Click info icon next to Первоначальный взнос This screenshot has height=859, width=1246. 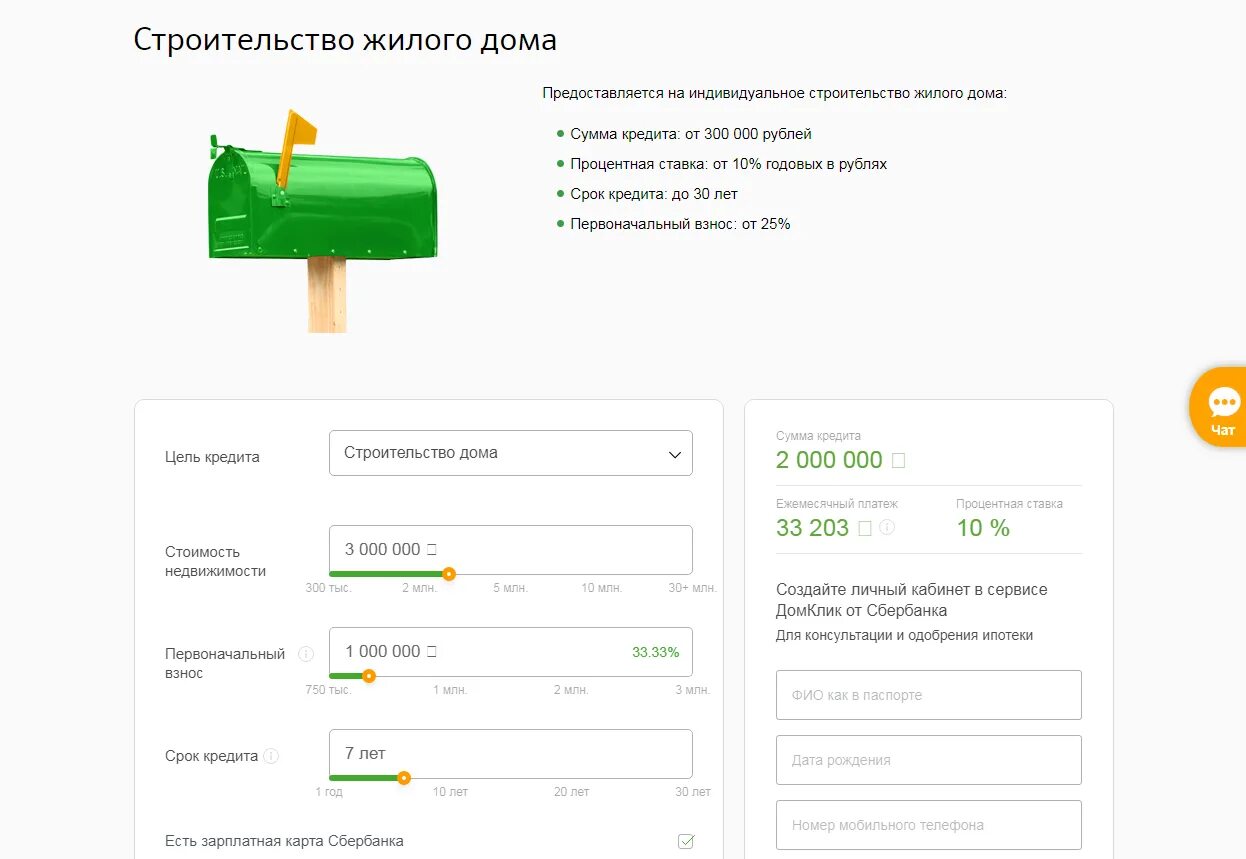[x=306, y=654]
